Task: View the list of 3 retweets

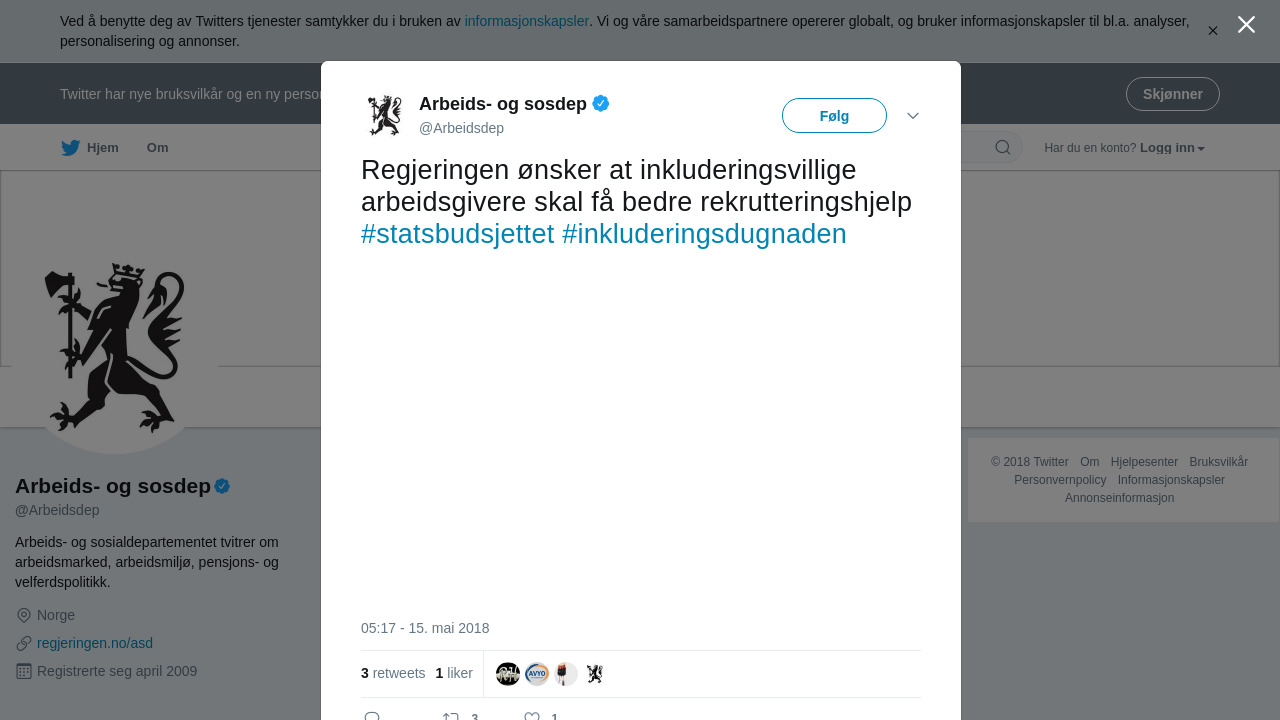Action: point(393,673)
